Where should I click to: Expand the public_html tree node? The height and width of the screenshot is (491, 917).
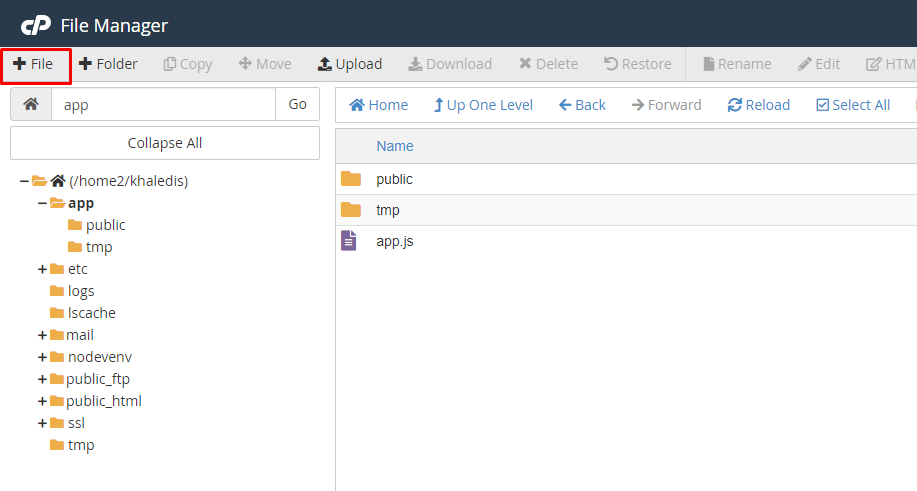point(42,401)
